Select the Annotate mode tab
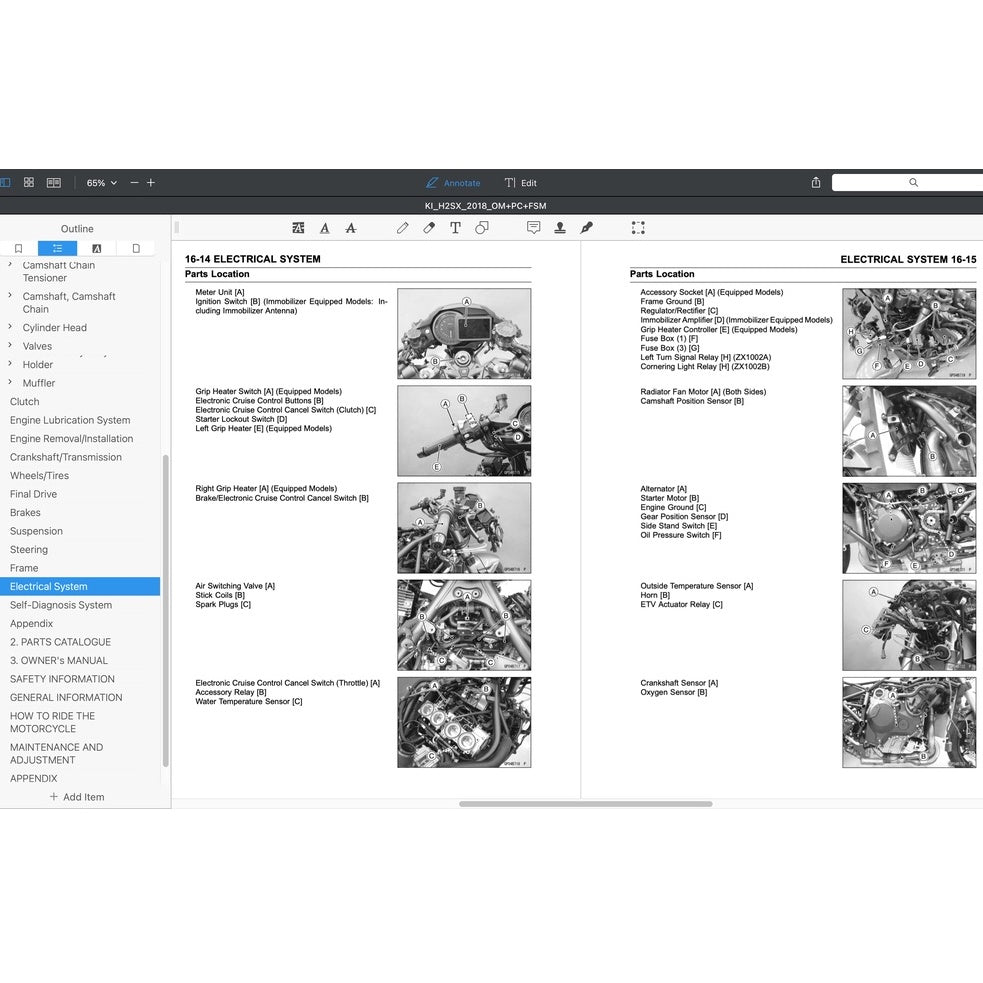Image resolution: width=983 pixels, height=983 pixels. coord(453,183)
